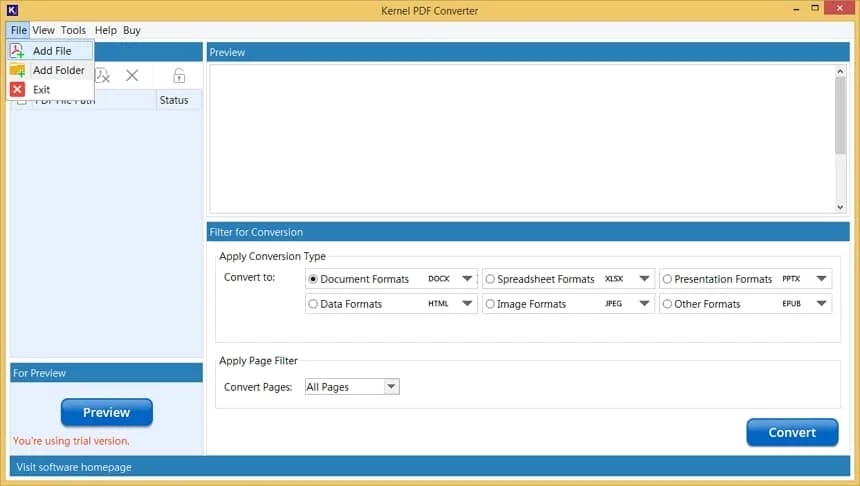Click the "Convert Pages:" label
Screen dimensions: 860x486
click(258, 387)
